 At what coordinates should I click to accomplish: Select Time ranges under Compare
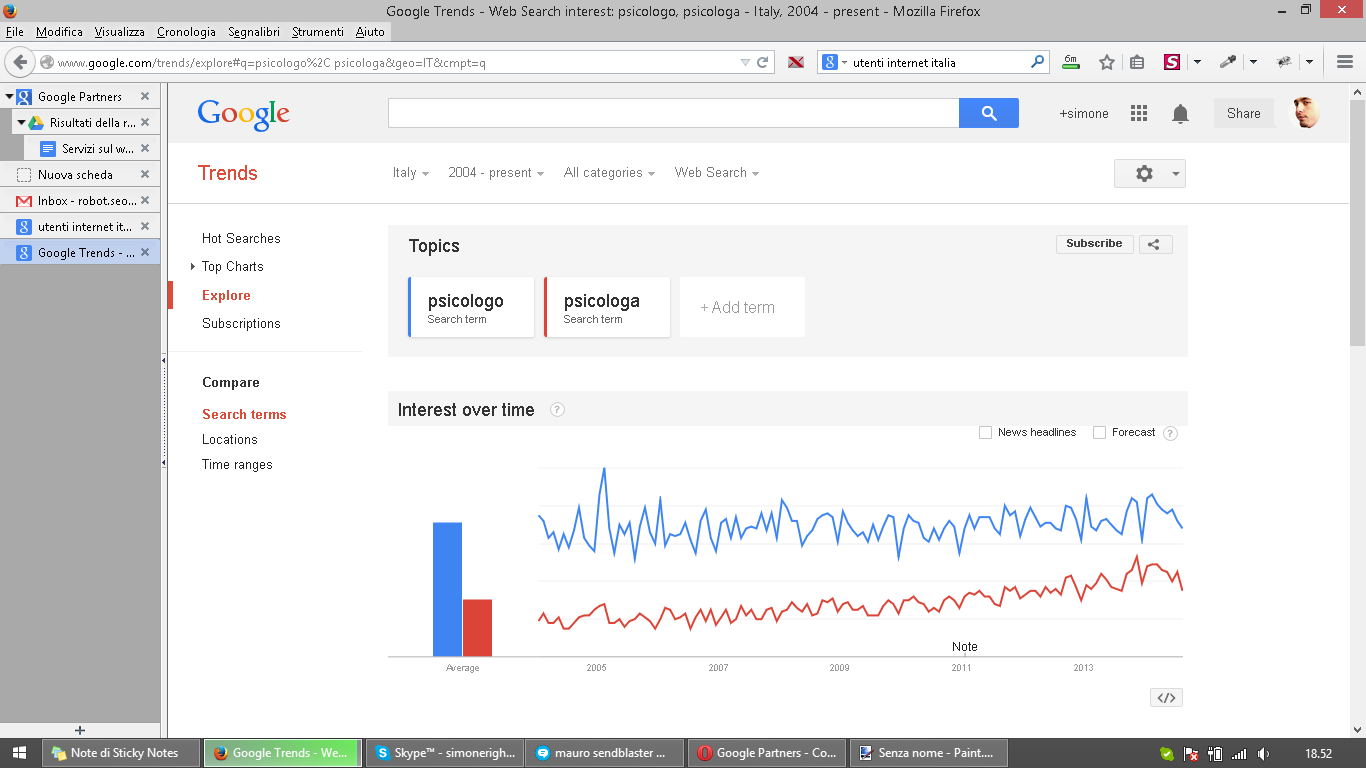tap(237, 465)
